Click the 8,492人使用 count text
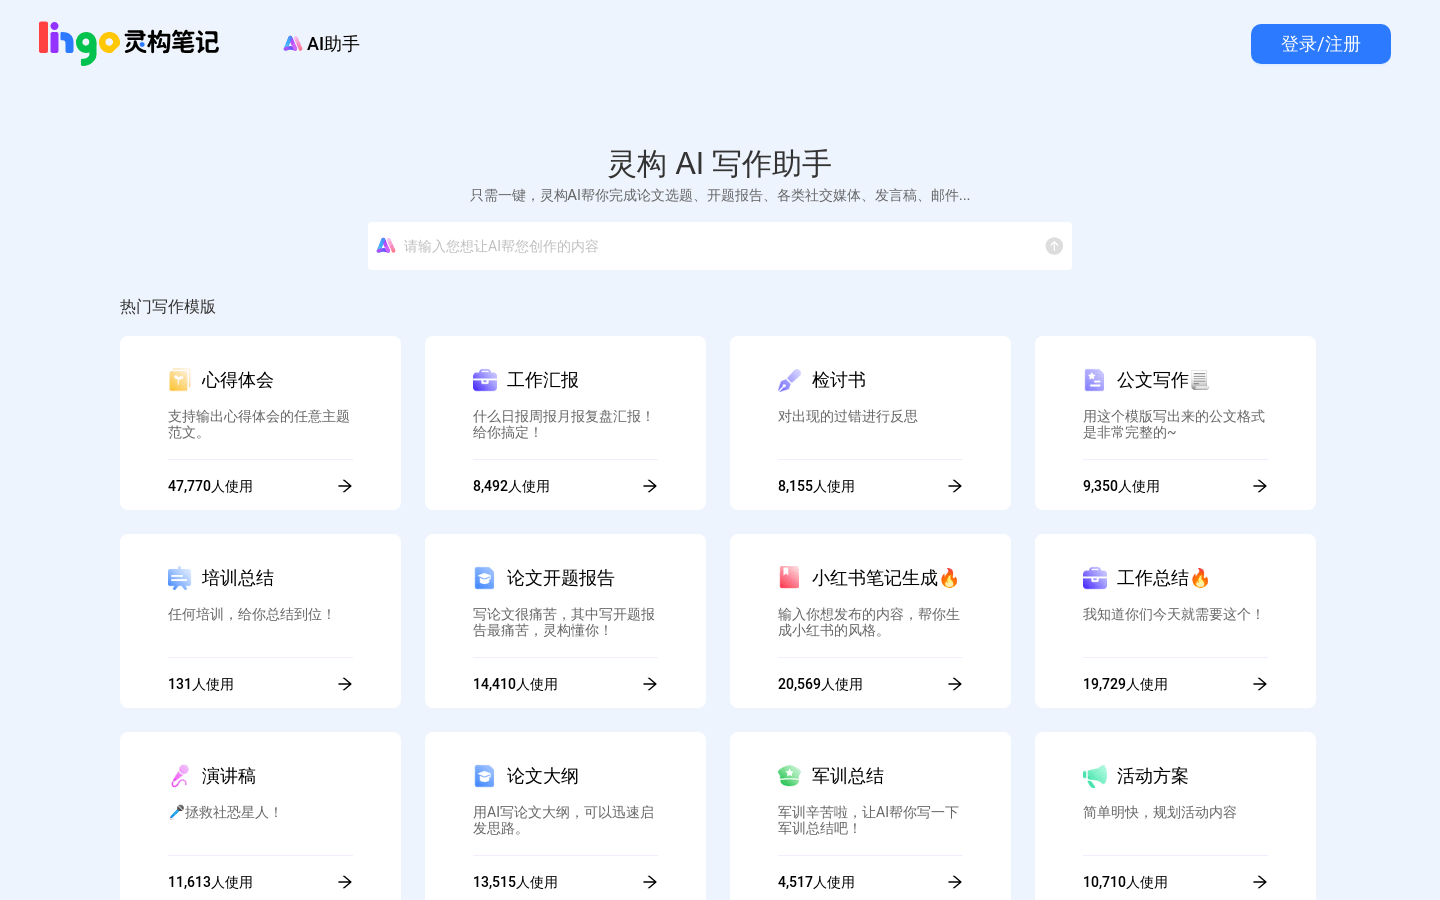Screen dimensions: 1440x900 pos(511,486)
